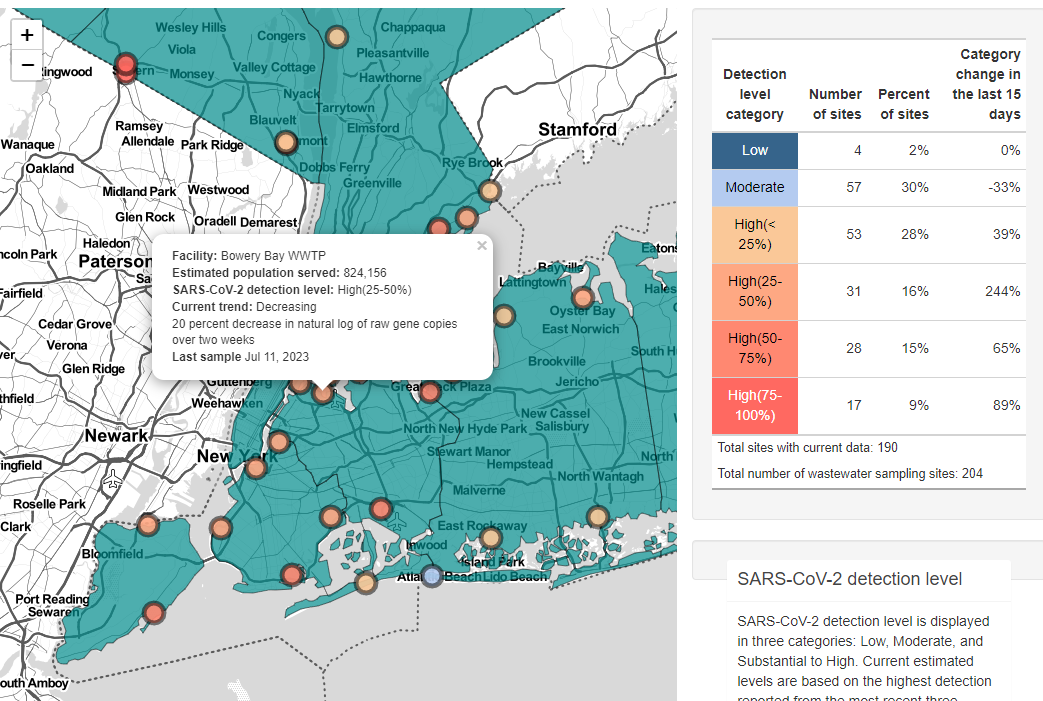This screenshot has height=701, width=1043.
Task: Zoom out of the map
Action: 27,66
